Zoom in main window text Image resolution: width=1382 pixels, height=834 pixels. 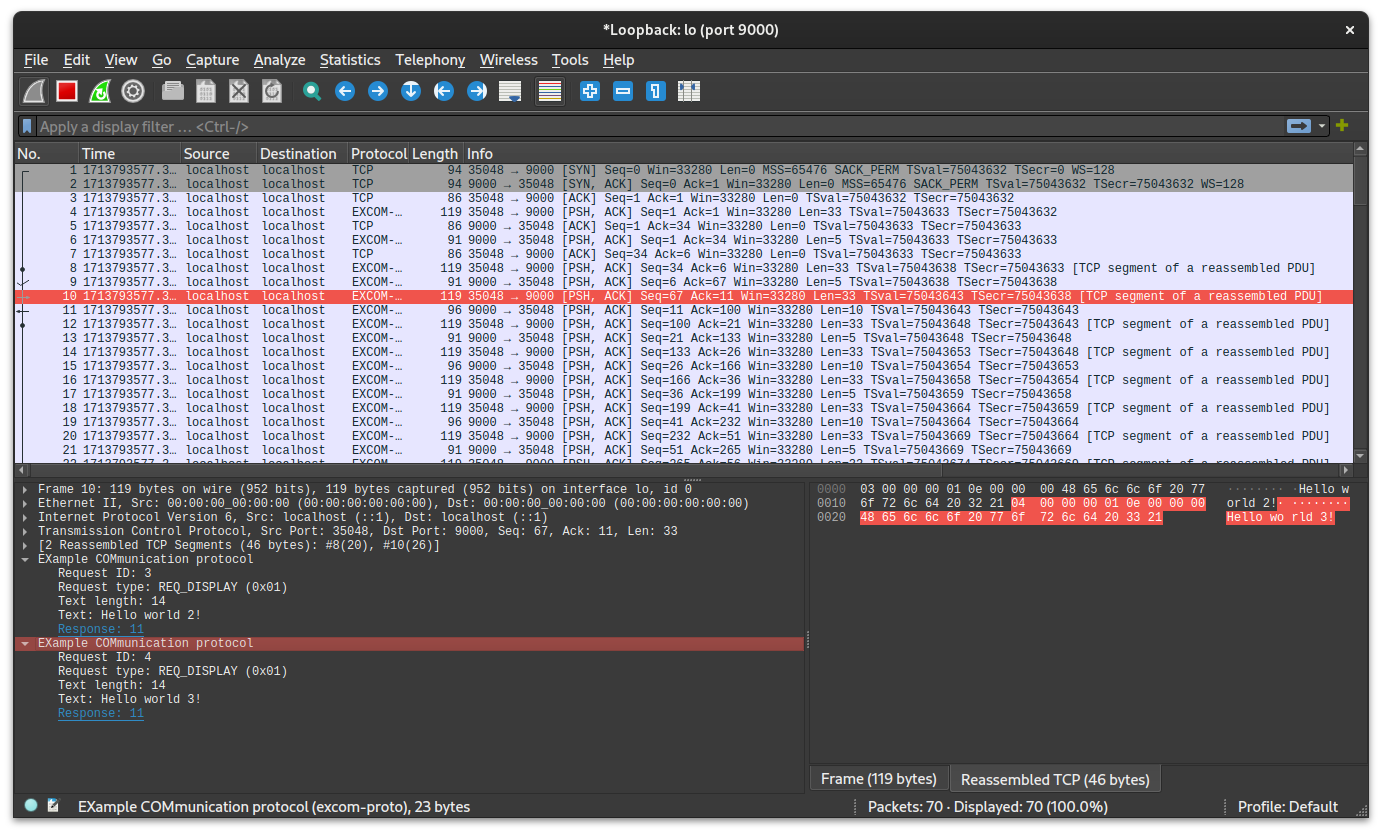[590, 92]
